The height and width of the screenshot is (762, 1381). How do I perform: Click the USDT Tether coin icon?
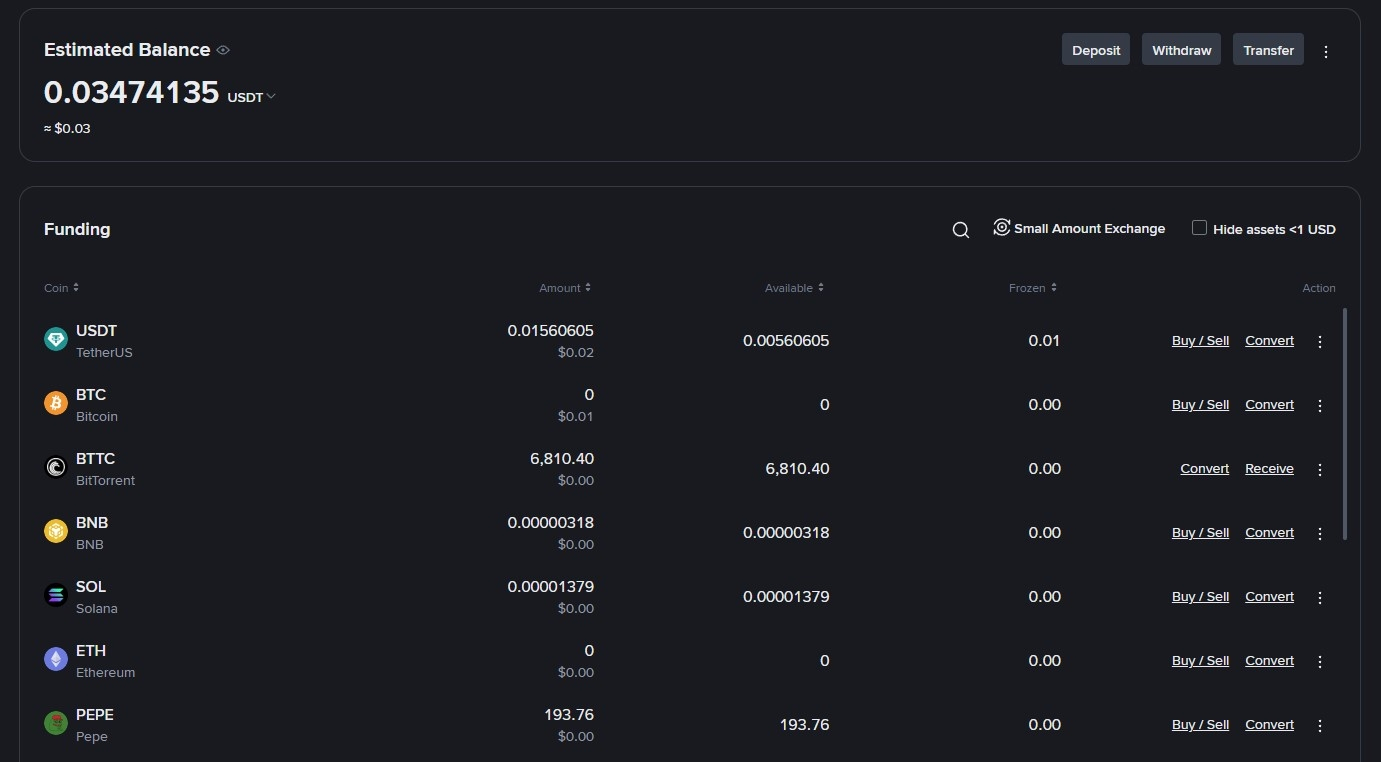(56, 340)
